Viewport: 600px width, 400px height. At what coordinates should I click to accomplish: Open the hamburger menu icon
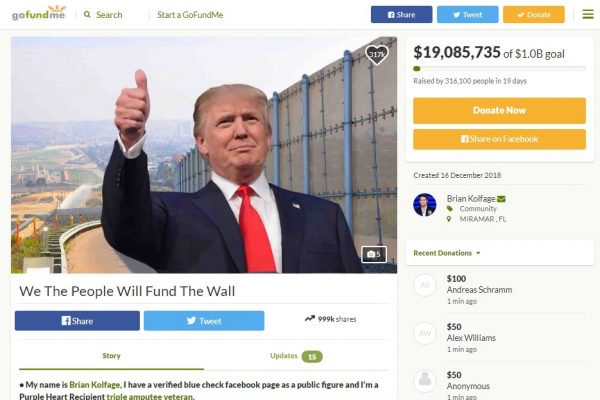click(588, 15)
